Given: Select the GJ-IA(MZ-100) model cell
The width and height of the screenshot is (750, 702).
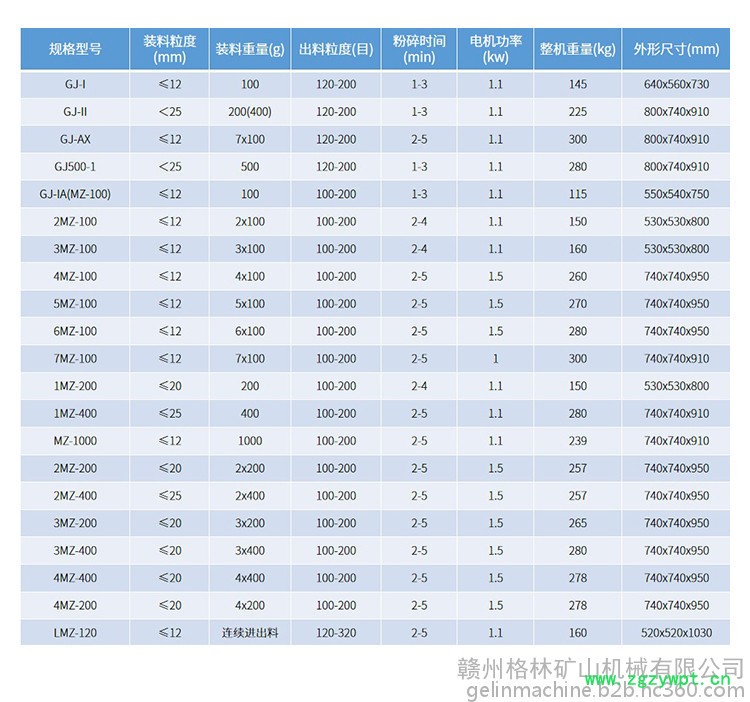Looking at the screenshot, I should (x=75, y=194).
